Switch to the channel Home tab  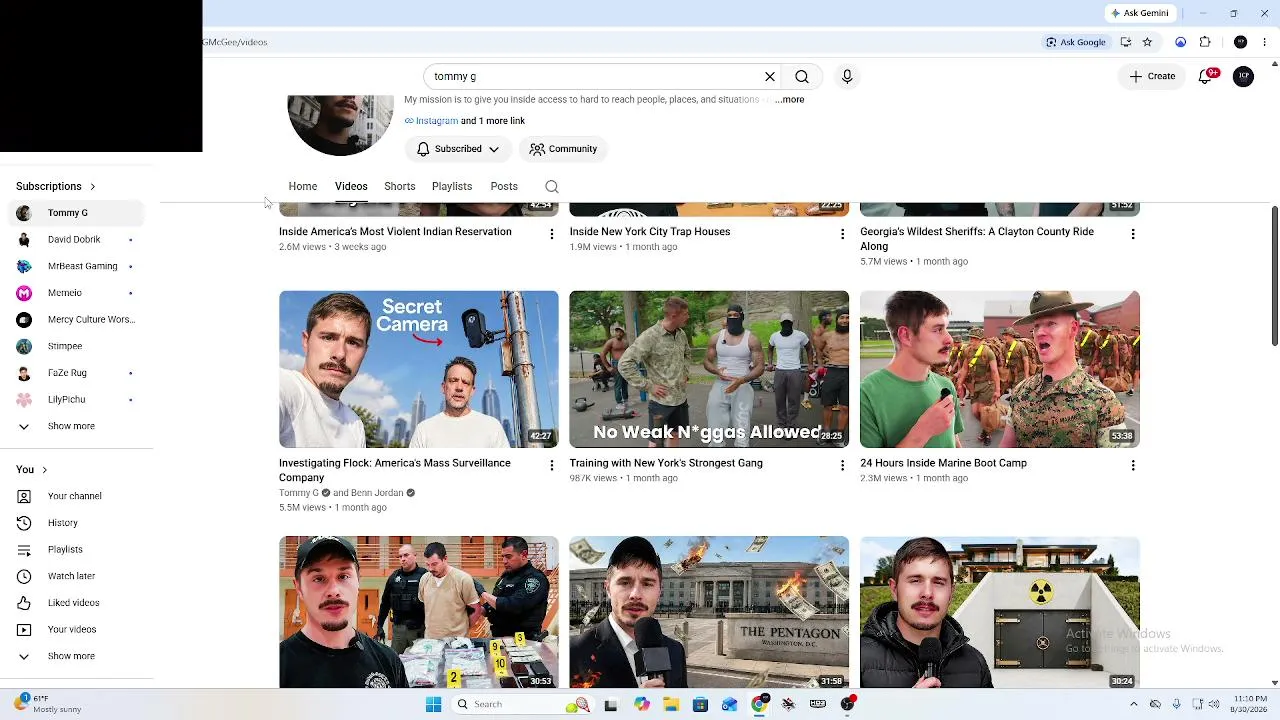[x=303, y=187]
